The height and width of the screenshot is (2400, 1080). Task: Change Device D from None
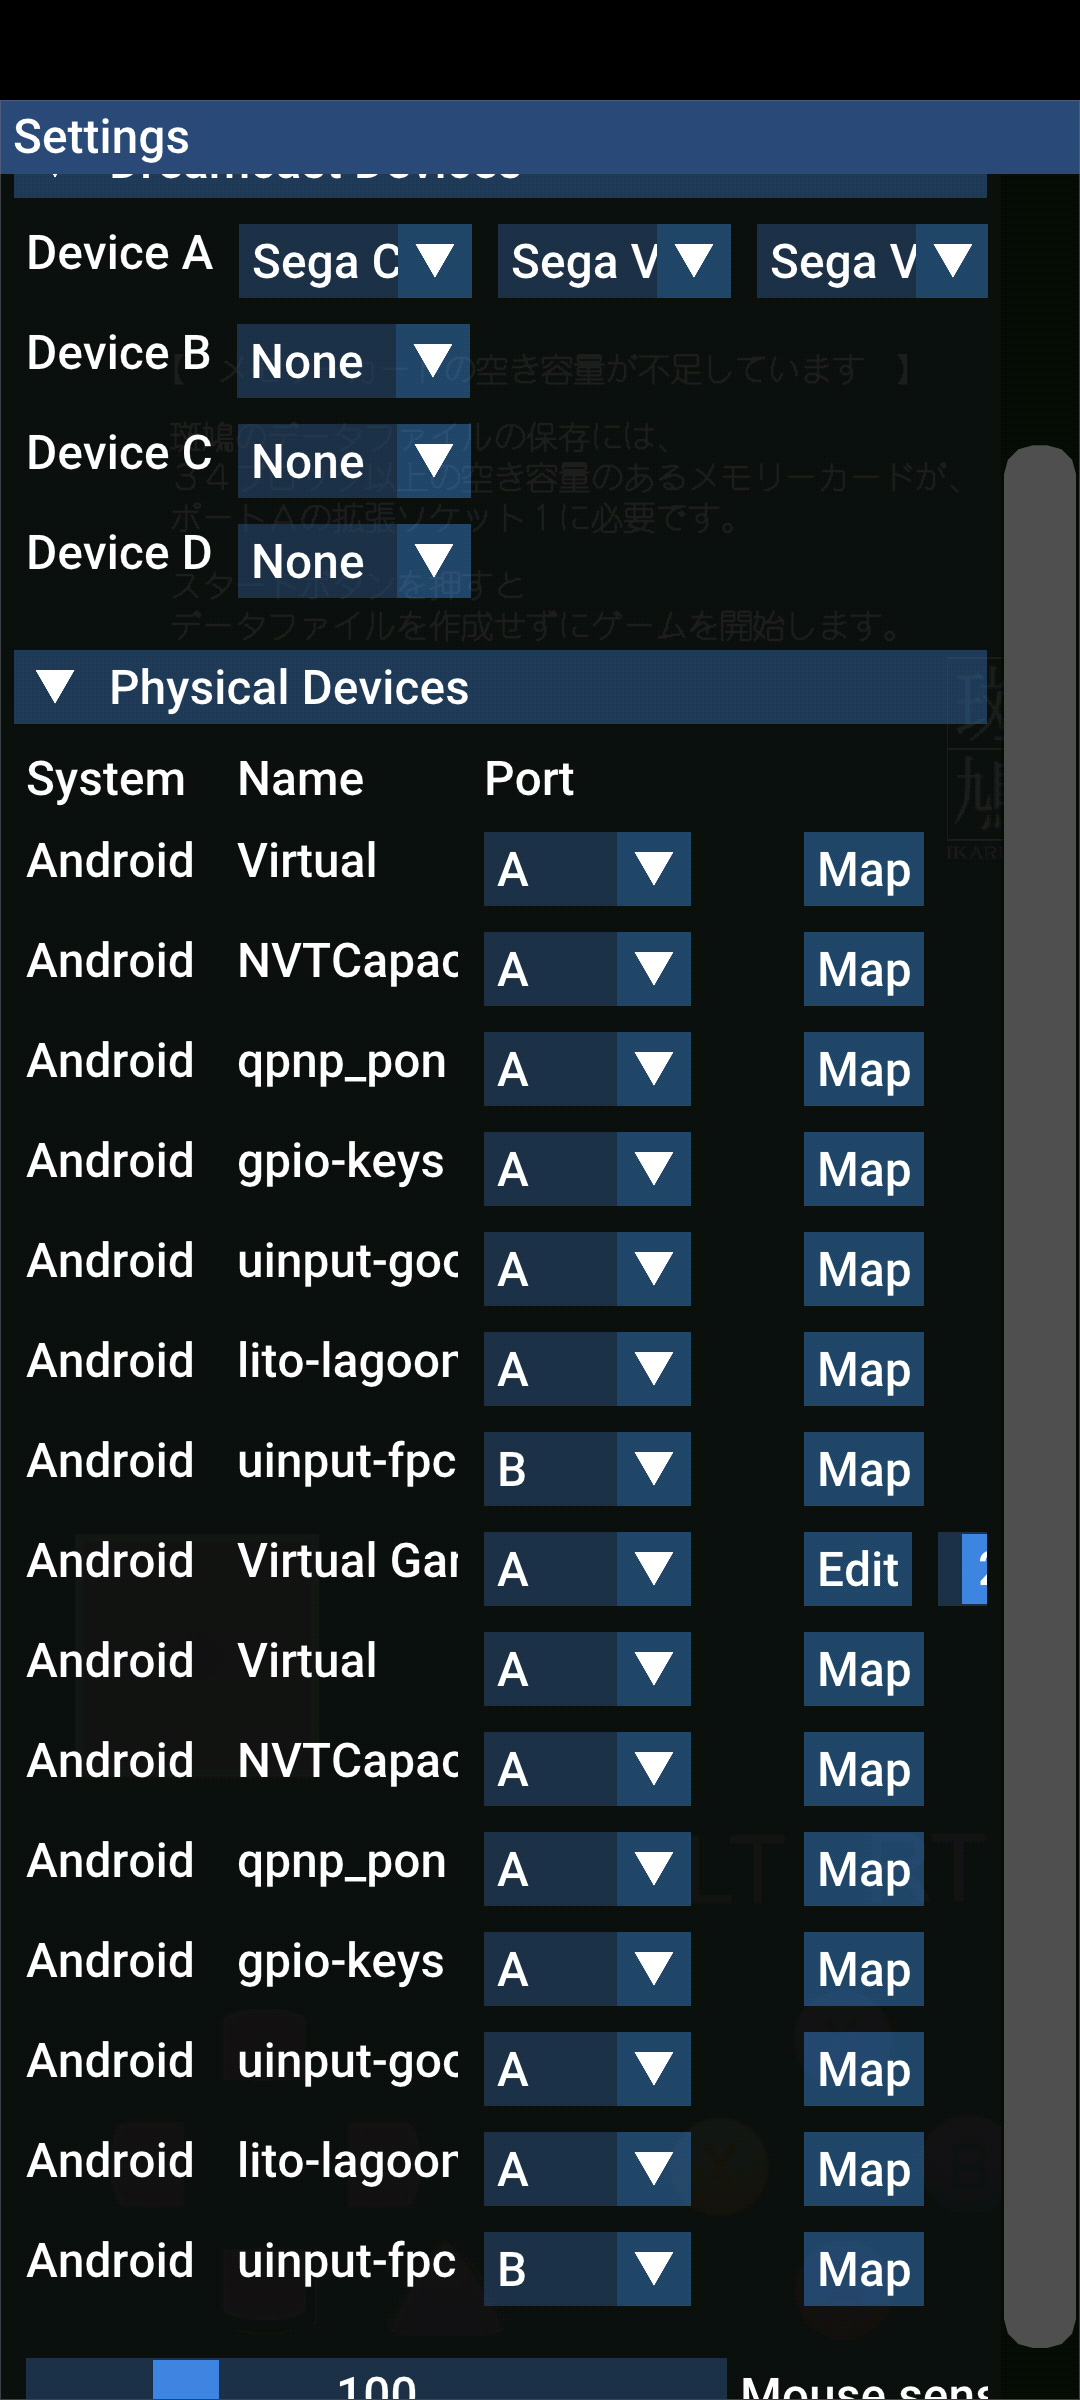352,561
